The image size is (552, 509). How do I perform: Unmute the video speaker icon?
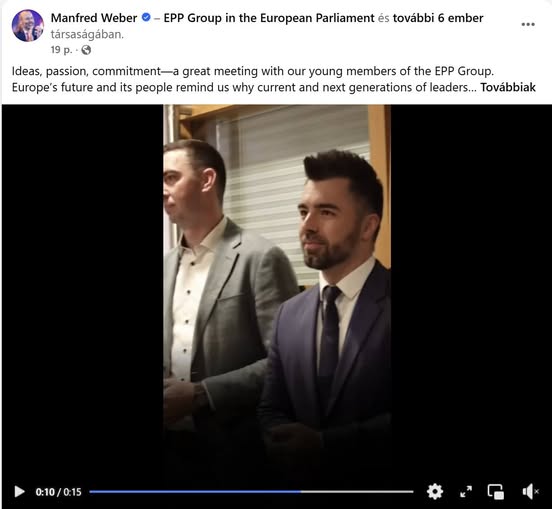[530, 491]
